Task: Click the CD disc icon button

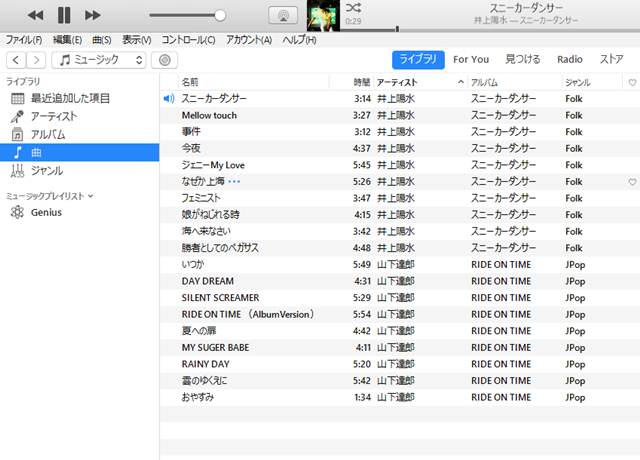Action: pyautogui.click(x=164, y=60)
